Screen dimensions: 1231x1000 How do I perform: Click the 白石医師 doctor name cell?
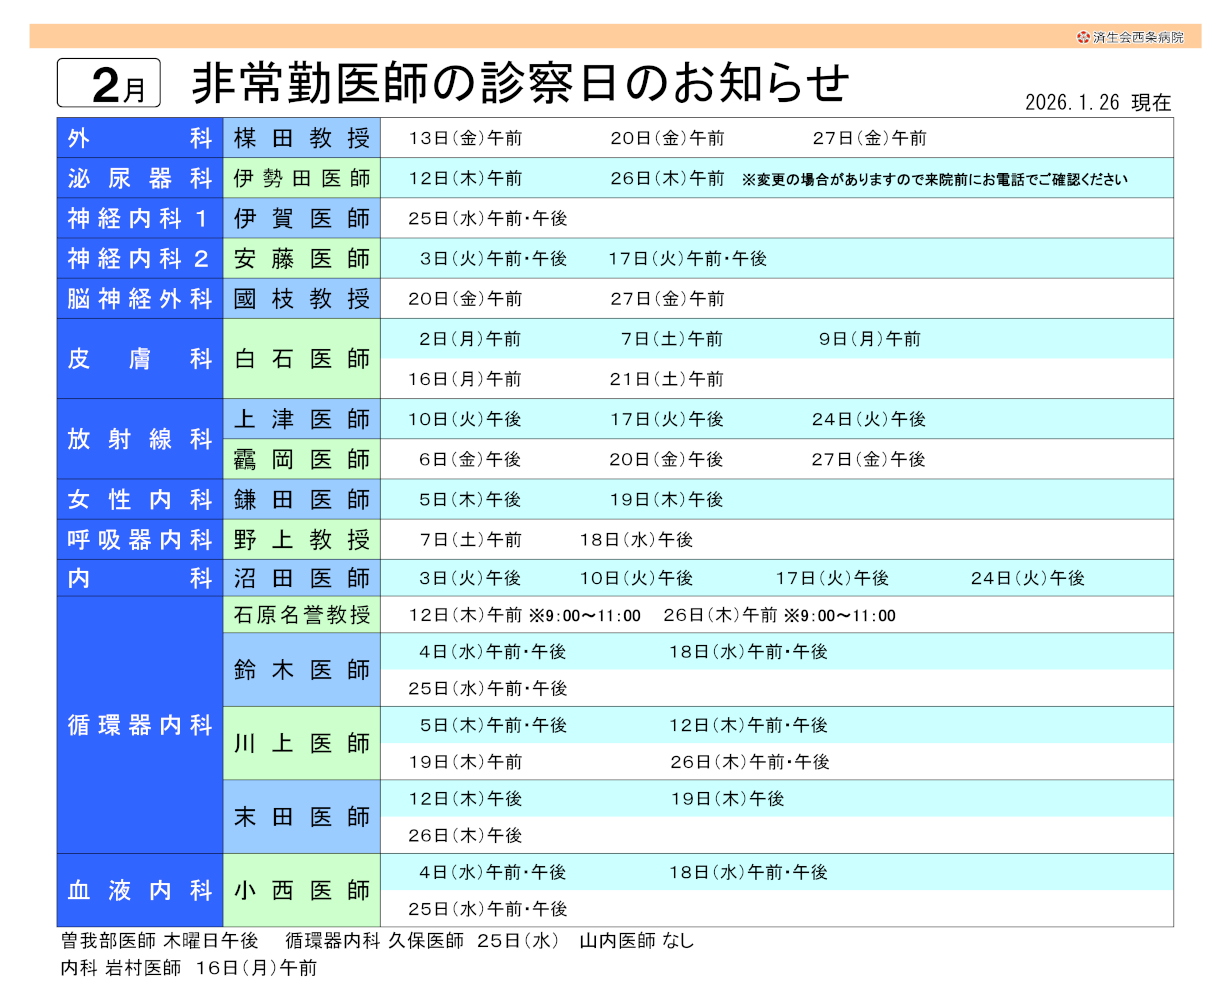coord(302,359)
